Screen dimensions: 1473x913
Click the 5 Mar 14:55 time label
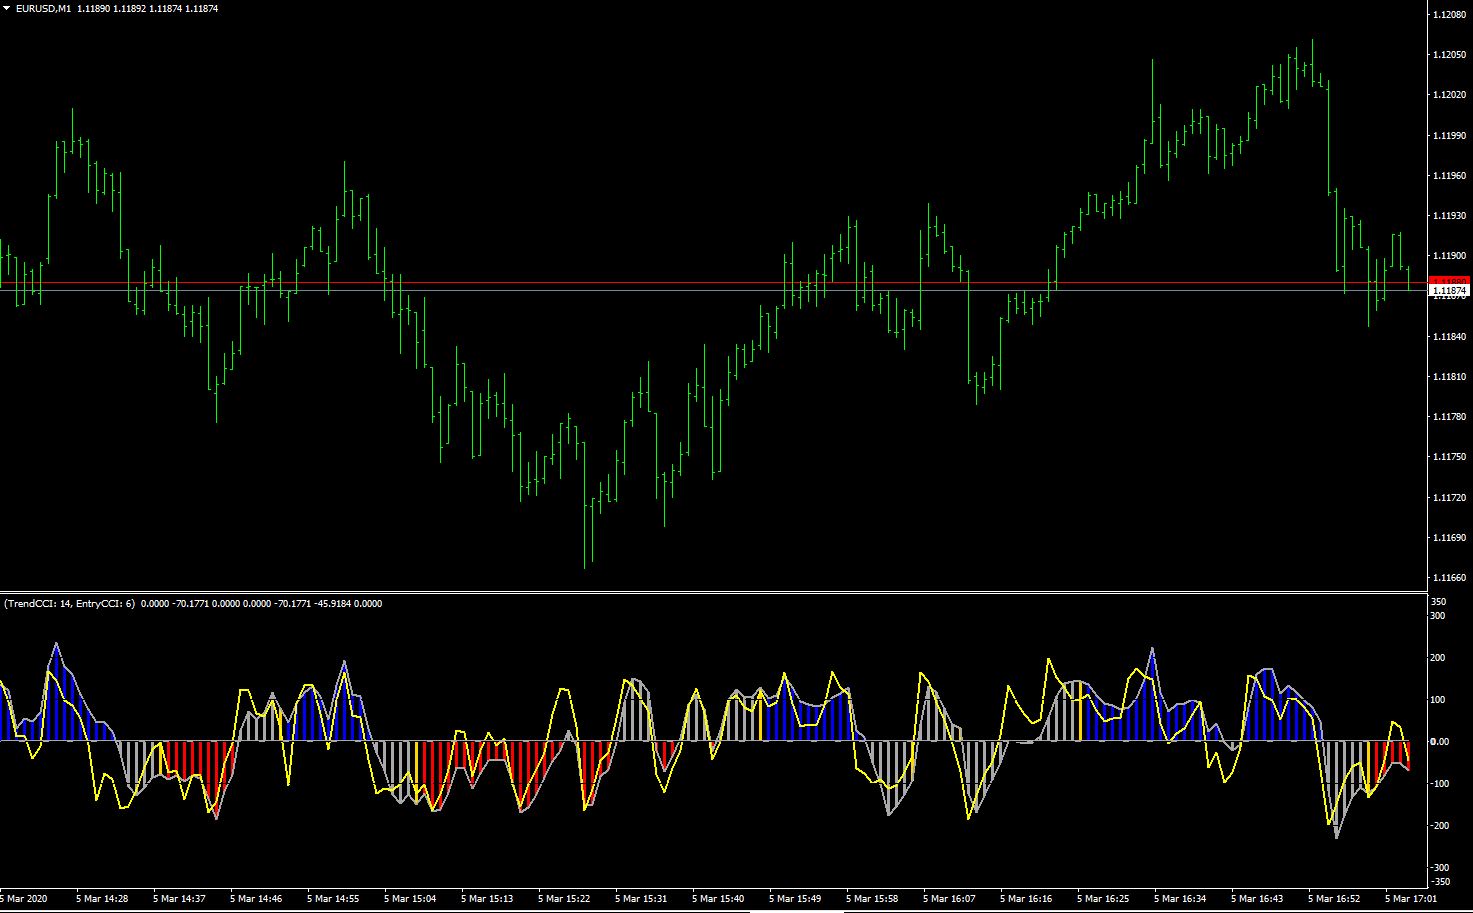tap(333, 898)
